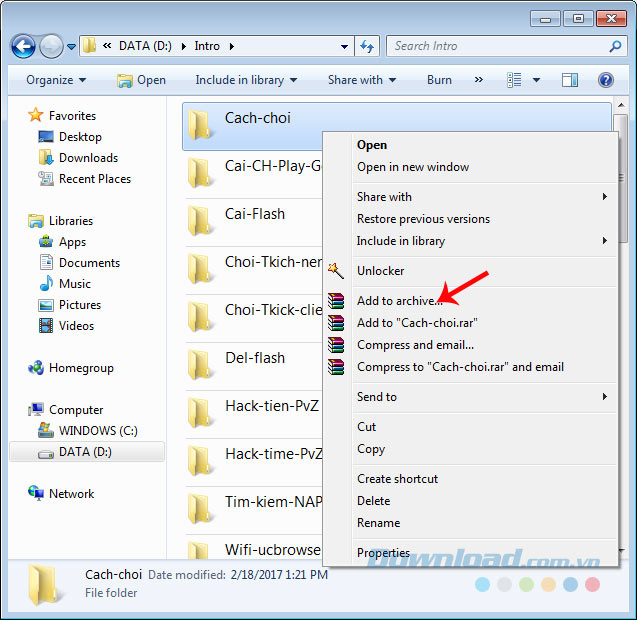Select the Tim-kiem-NAP folder
637x620 pixels.
click(x=273, y=502)
